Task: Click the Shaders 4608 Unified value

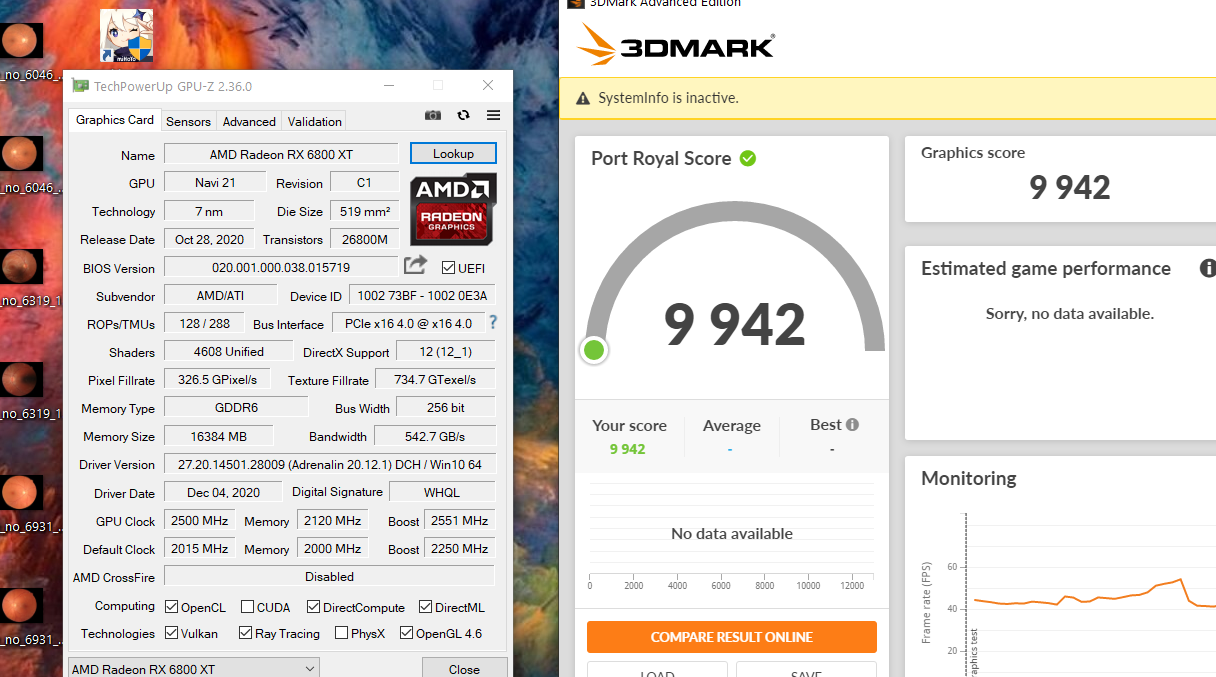Action: point(229,351)
